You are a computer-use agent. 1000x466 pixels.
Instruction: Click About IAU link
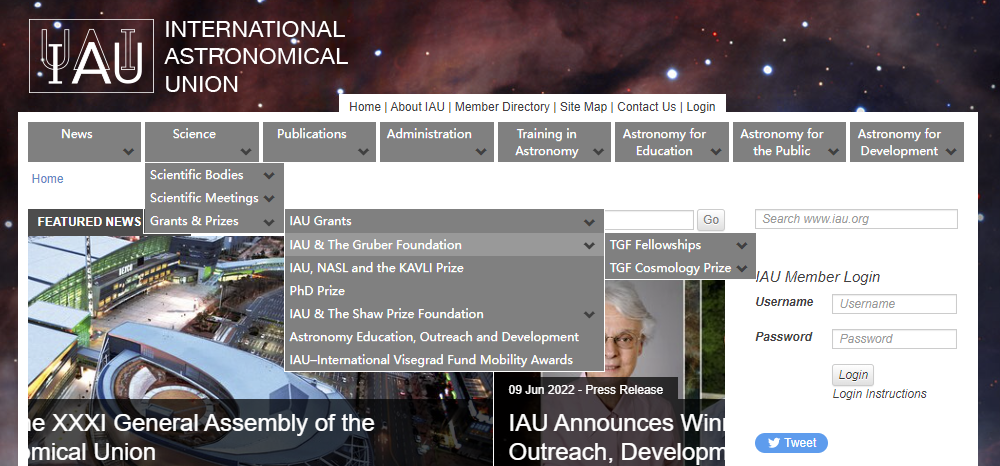tap(418, 107)
